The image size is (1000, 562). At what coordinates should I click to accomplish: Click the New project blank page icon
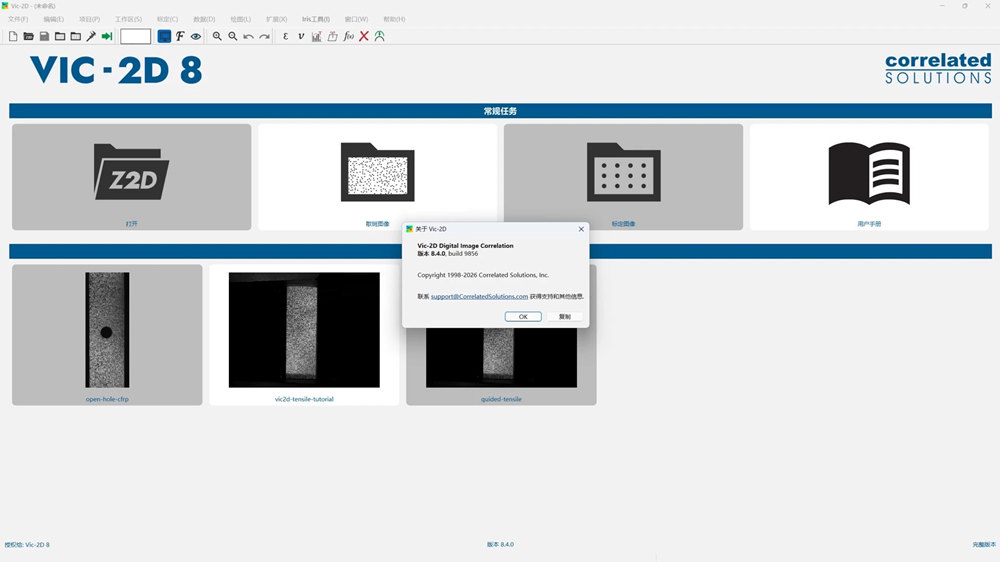point(13,36)
